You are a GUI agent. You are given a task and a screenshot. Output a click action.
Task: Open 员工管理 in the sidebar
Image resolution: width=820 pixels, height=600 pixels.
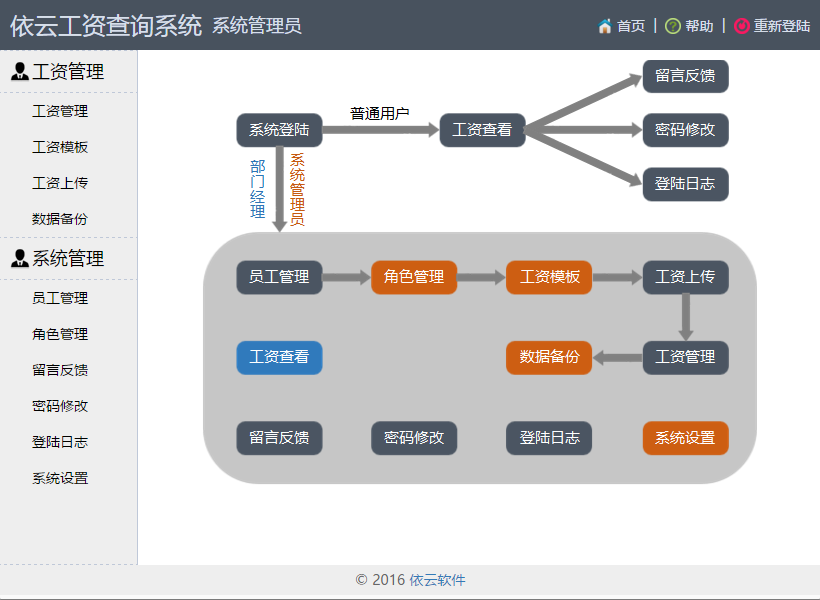(x=60, y=298)
